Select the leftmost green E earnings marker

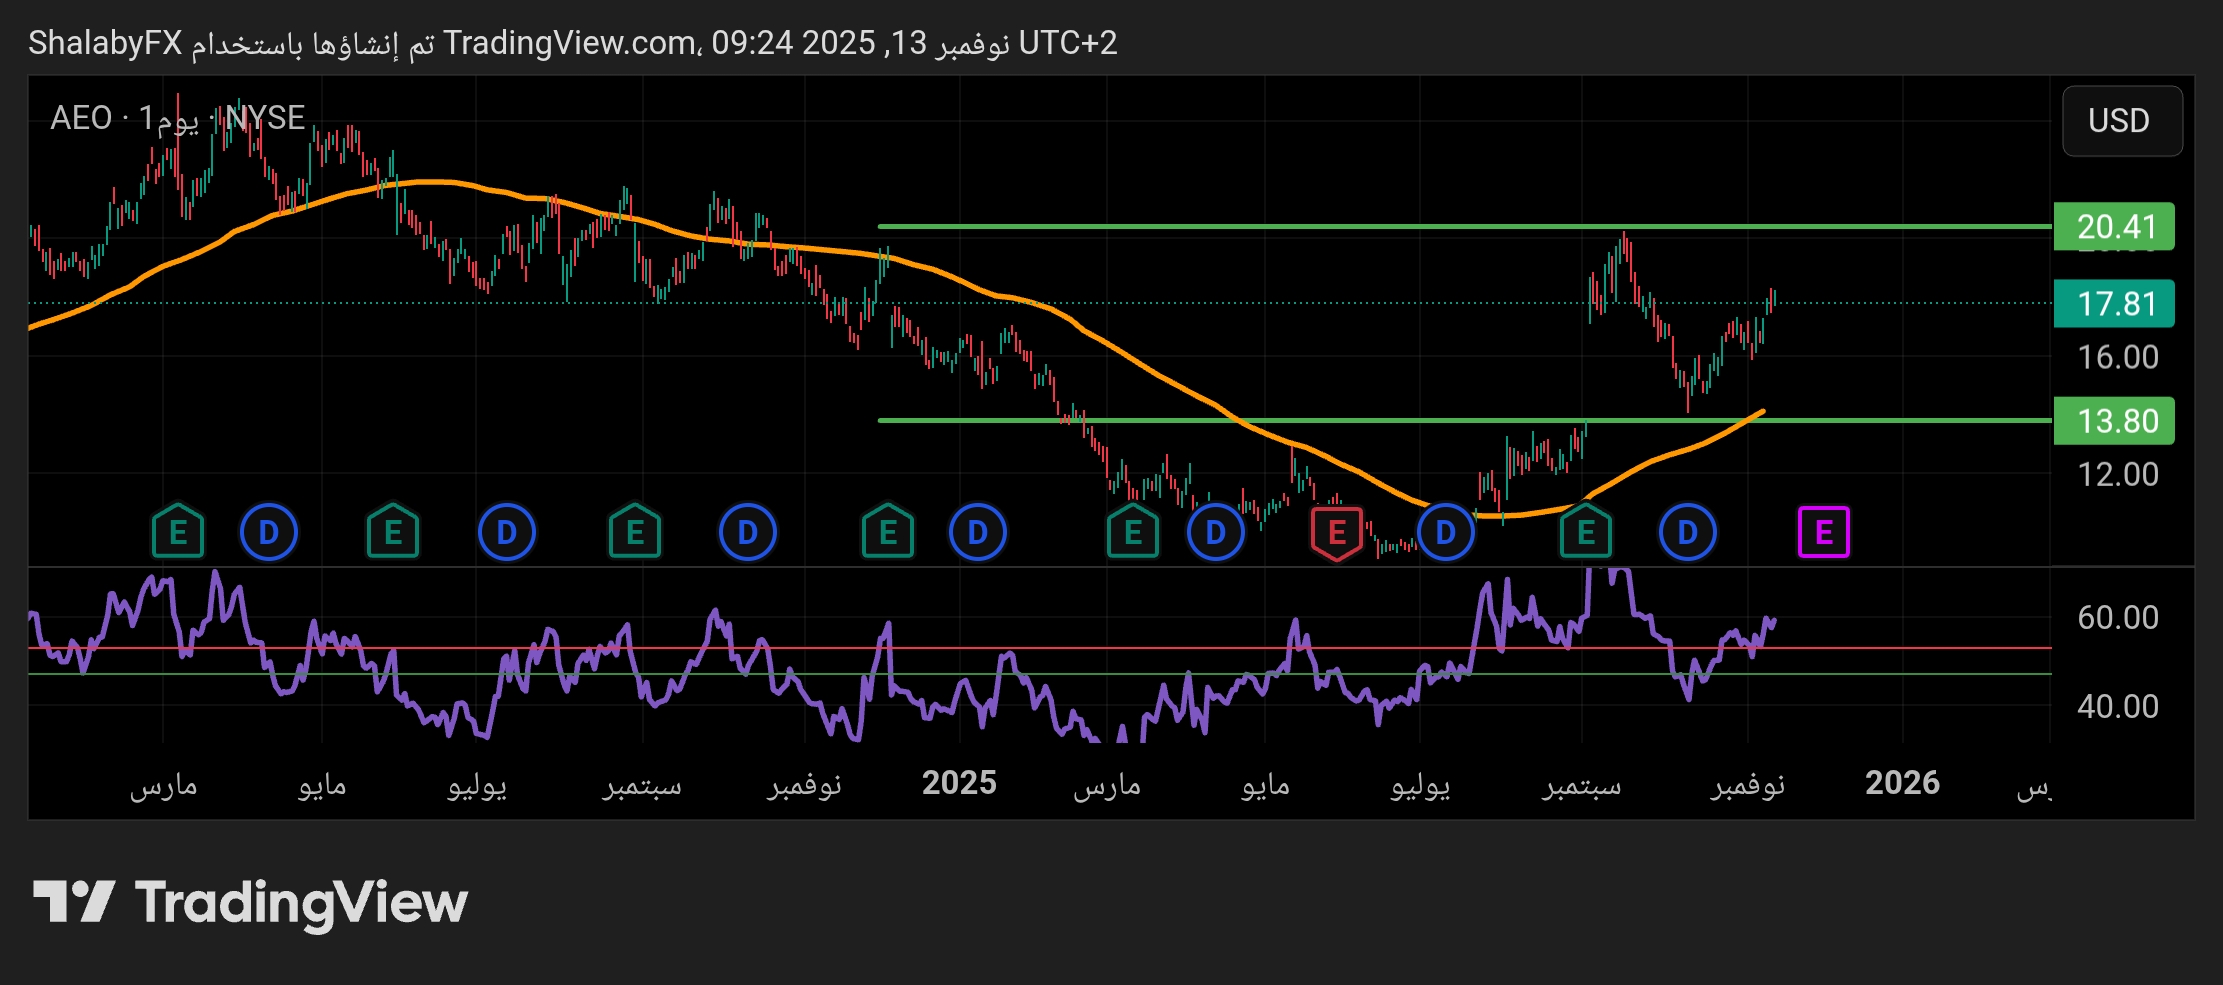pyautogui.click(x=178, y=533)
